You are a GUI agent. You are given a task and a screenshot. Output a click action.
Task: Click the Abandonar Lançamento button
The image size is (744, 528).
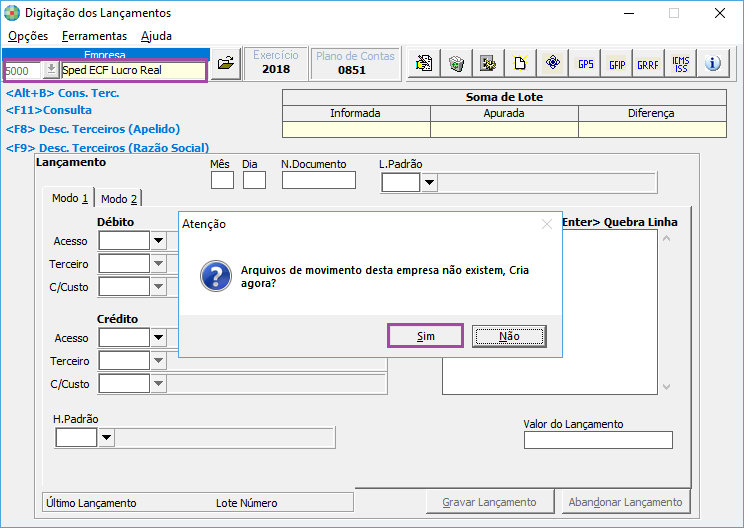click(x=625, y=502)
